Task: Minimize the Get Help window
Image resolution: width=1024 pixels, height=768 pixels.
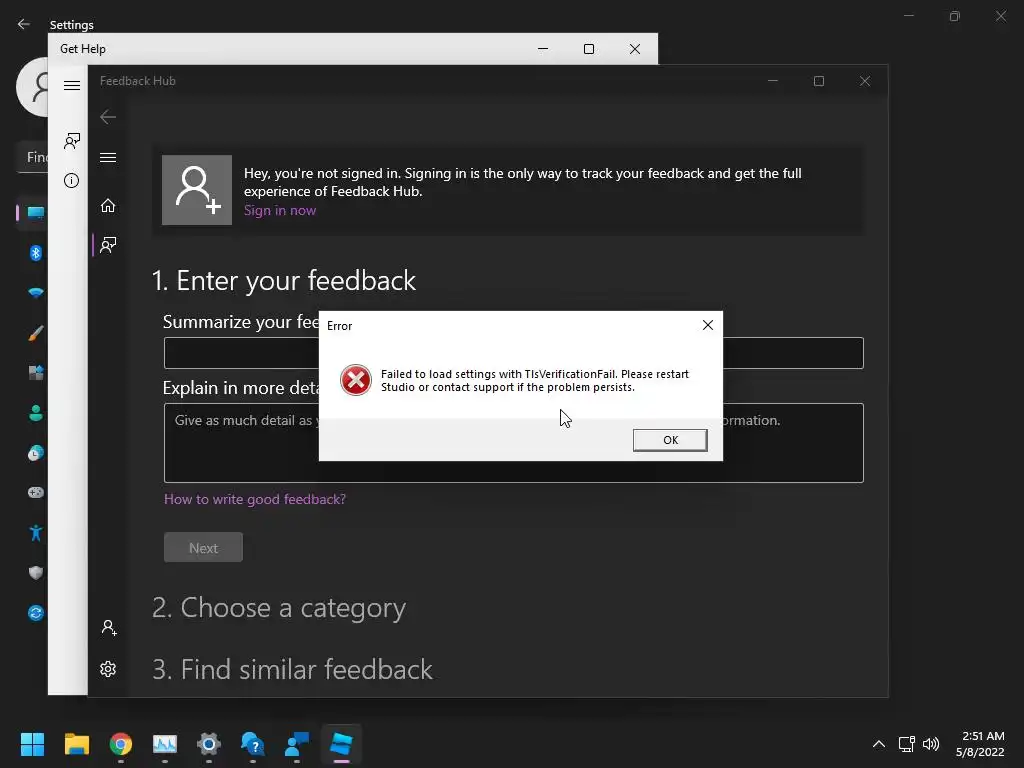Action: (x=543, y=49)
